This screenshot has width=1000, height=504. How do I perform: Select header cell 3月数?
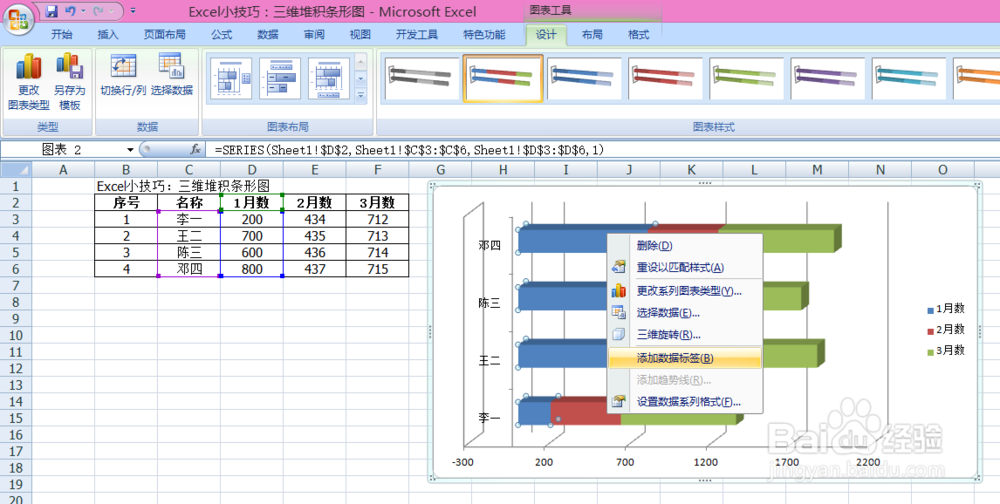[378, 203]
